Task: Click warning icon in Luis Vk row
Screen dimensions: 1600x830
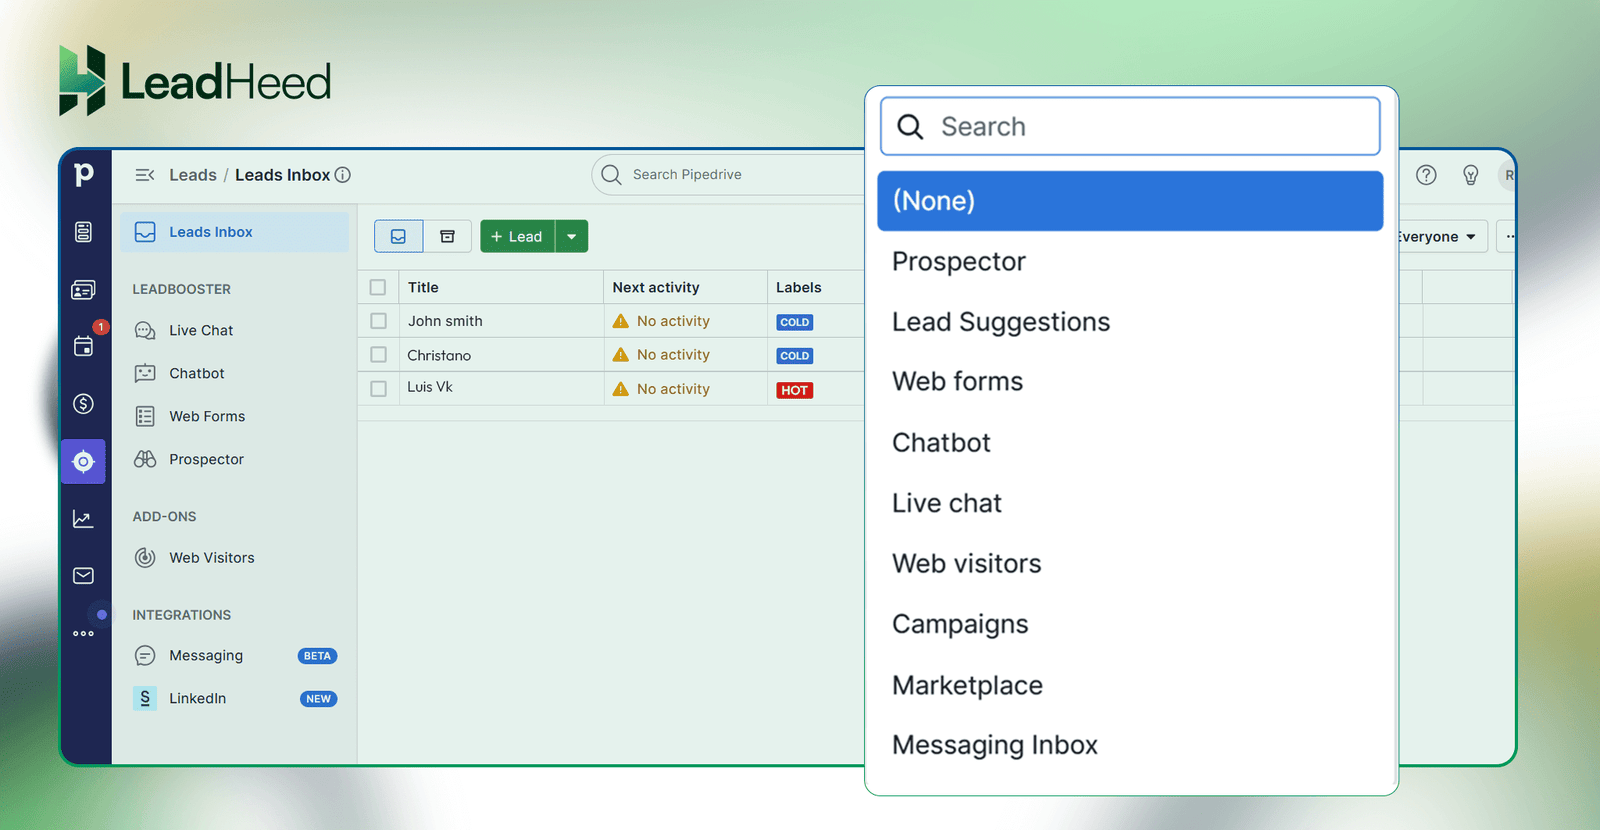Action: point(621,389)
